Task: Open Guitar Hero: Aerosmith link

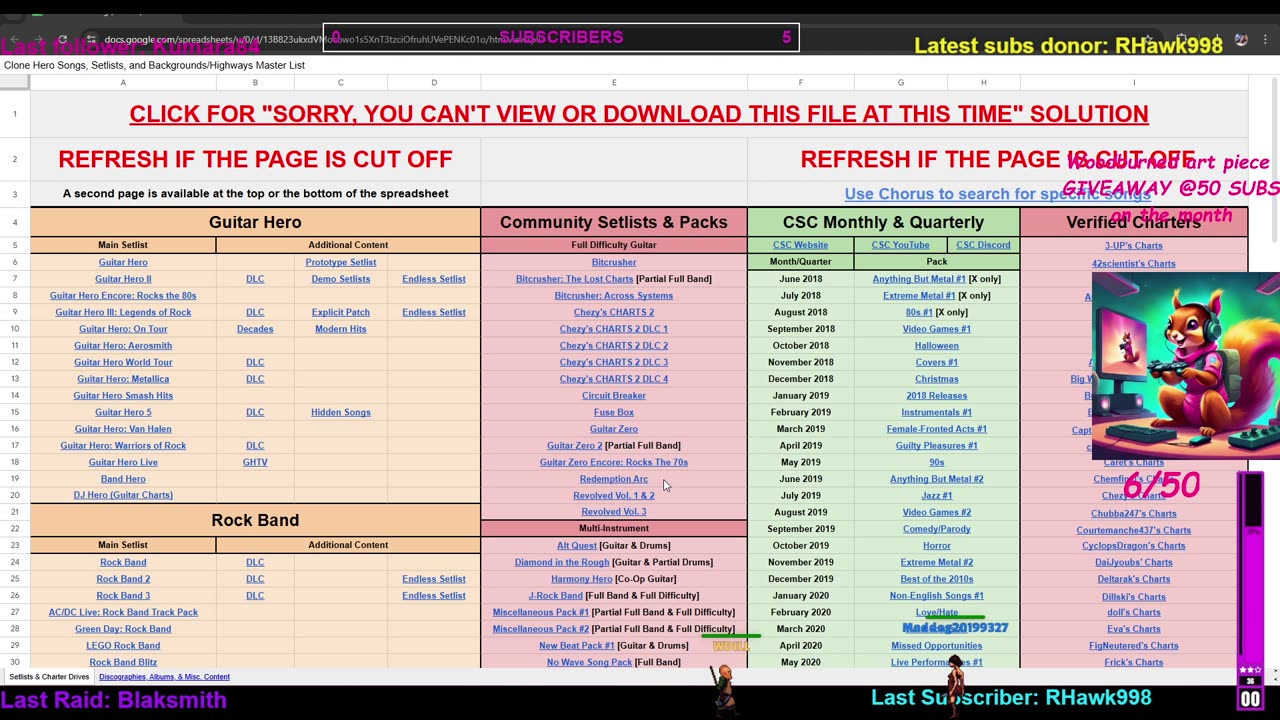Action: [123, 346]
